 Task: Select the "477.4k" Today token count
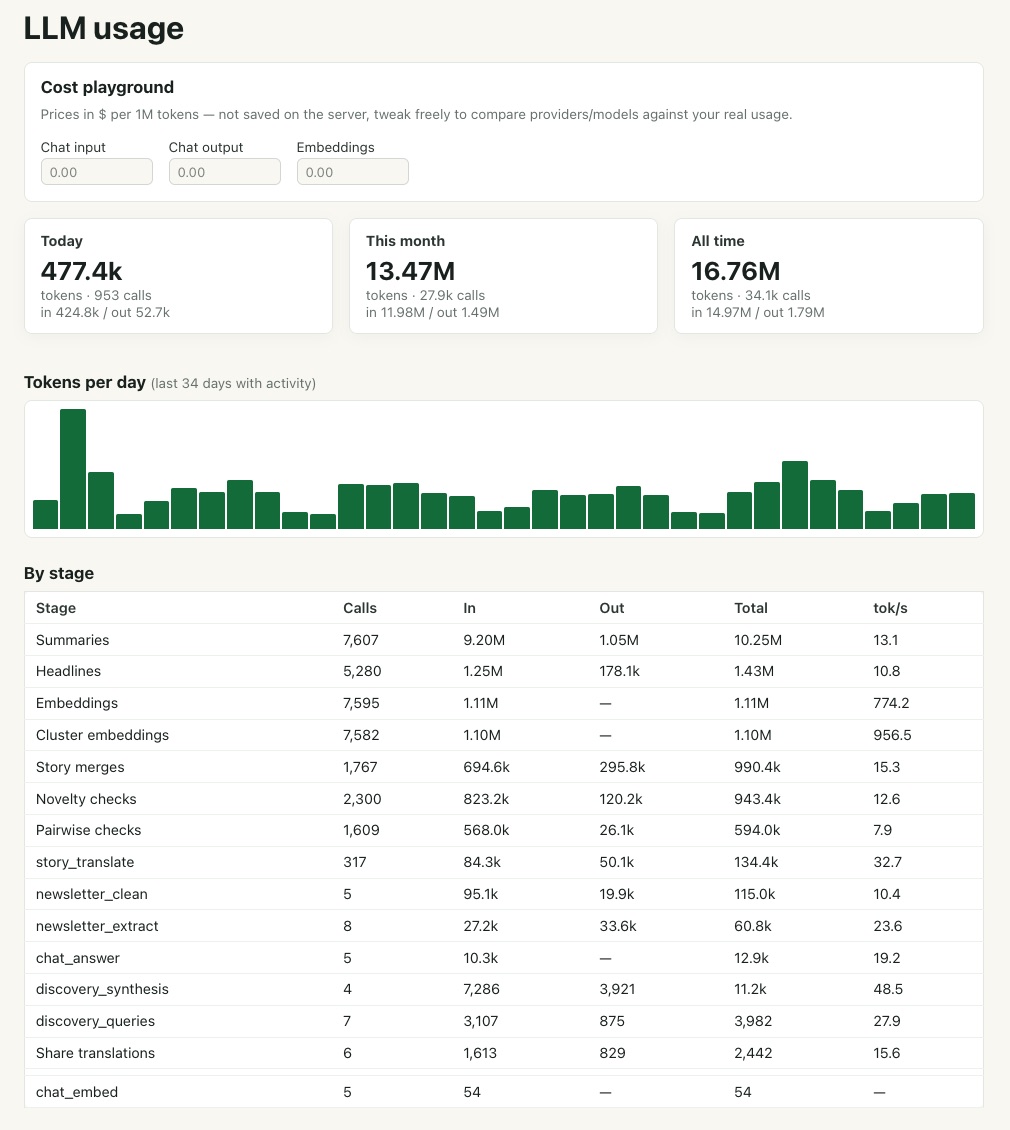[81, 271]
